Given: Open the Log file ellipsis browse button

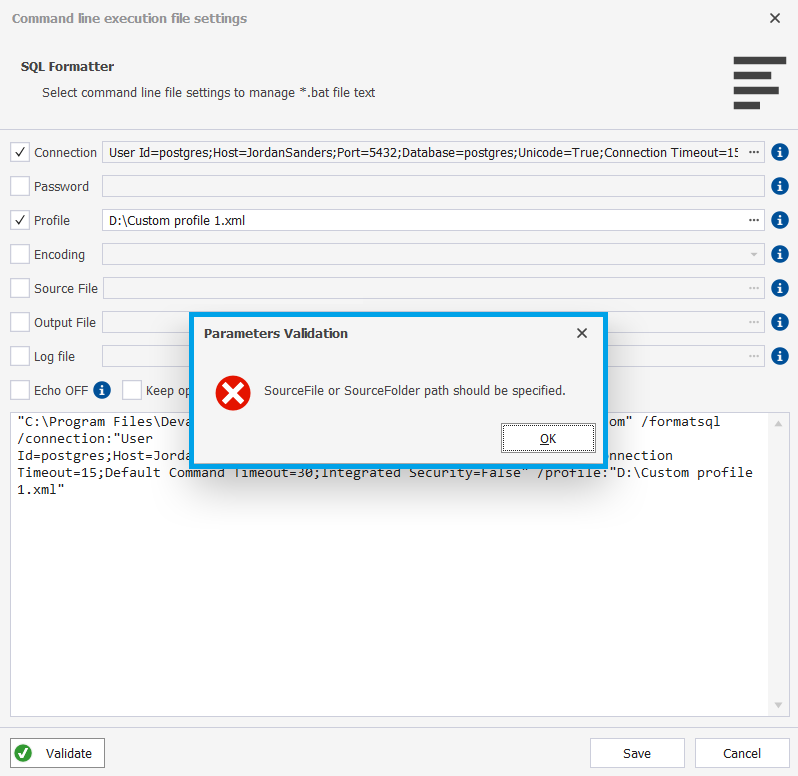Looking at the screenshot, I should tap(754, 356).
